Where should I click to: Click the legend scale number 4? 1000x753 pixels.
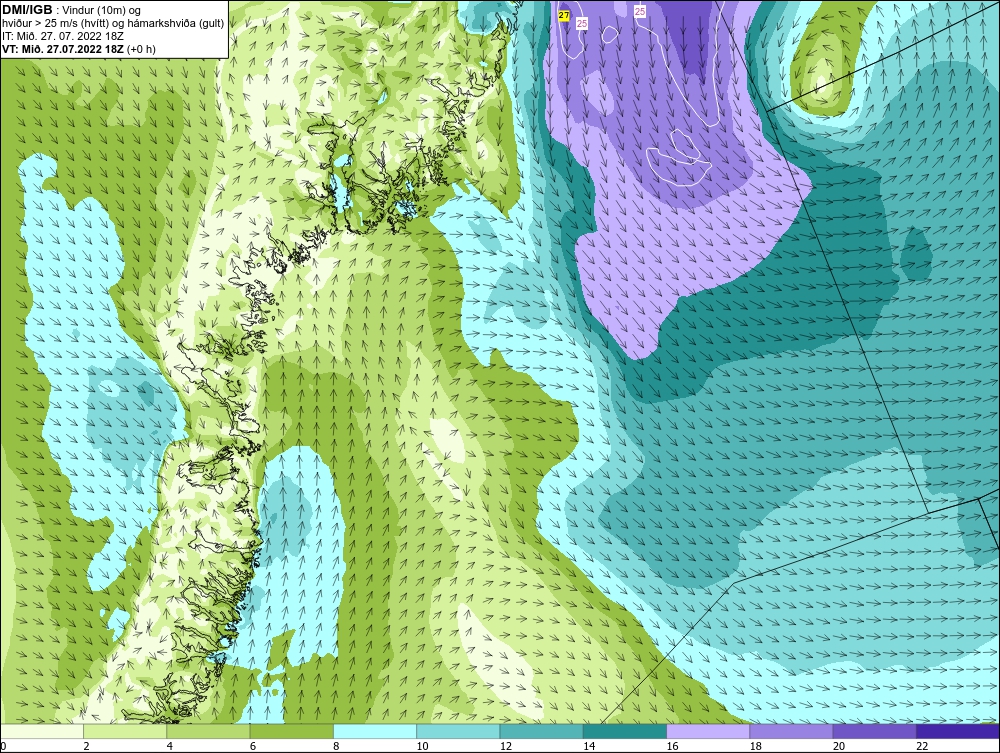(x=170, y=747)
